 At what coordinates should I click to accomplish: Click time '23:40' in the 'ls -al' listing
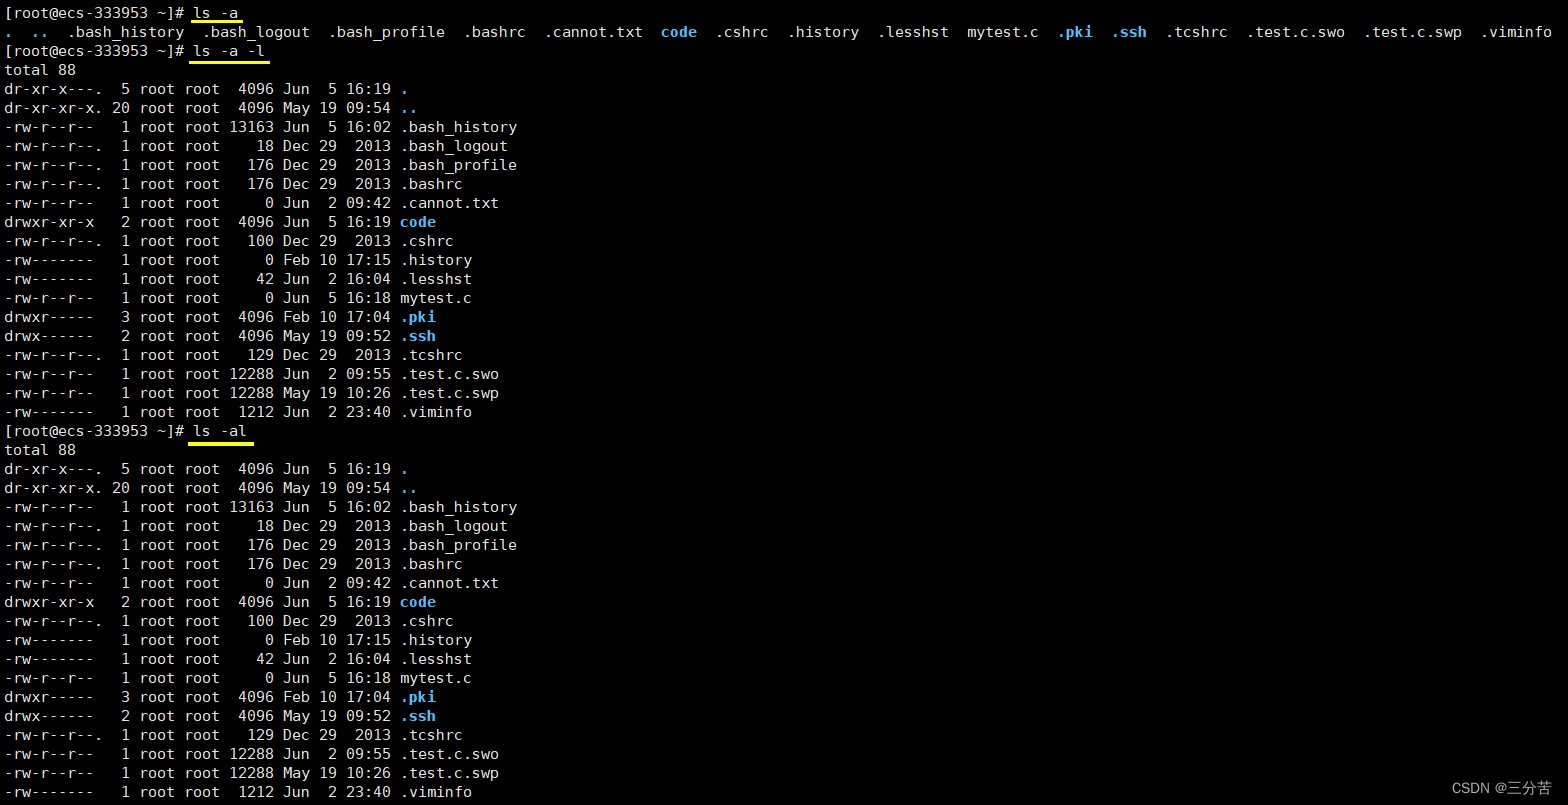click(x=369, y=792)
